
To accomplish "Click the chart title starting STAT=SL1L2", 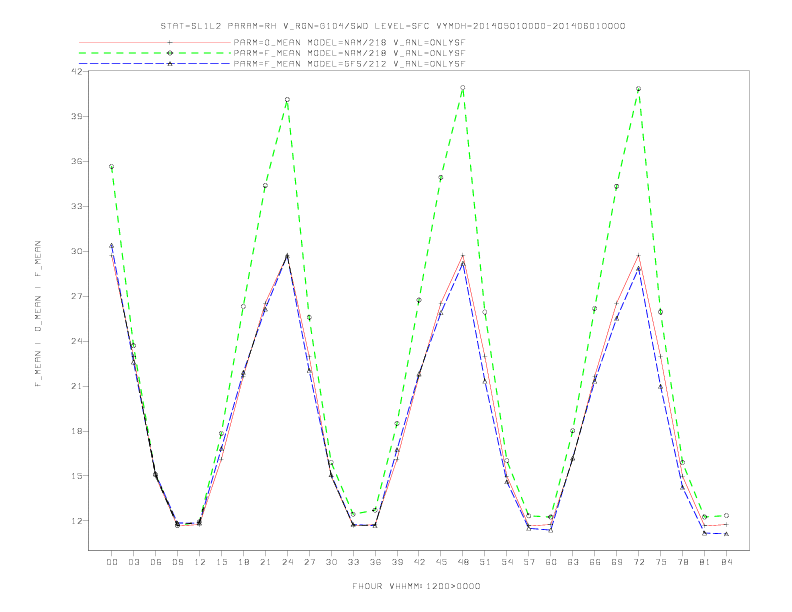I will pyautogui.click(x=392, y=26).
